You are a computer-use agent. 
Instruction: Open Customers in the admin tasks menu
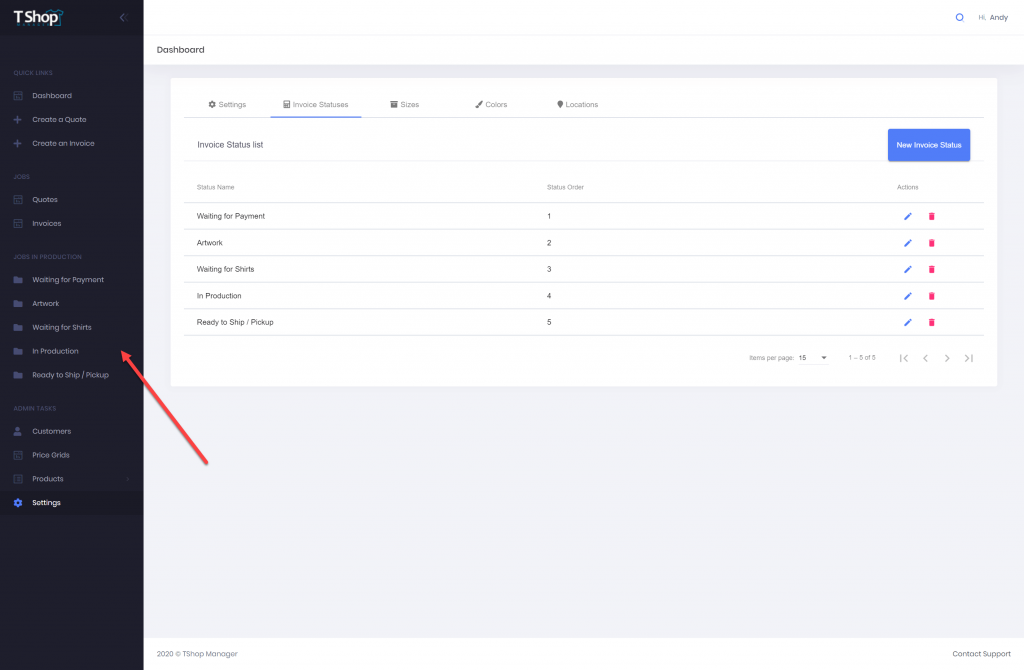tap(51, 431)
